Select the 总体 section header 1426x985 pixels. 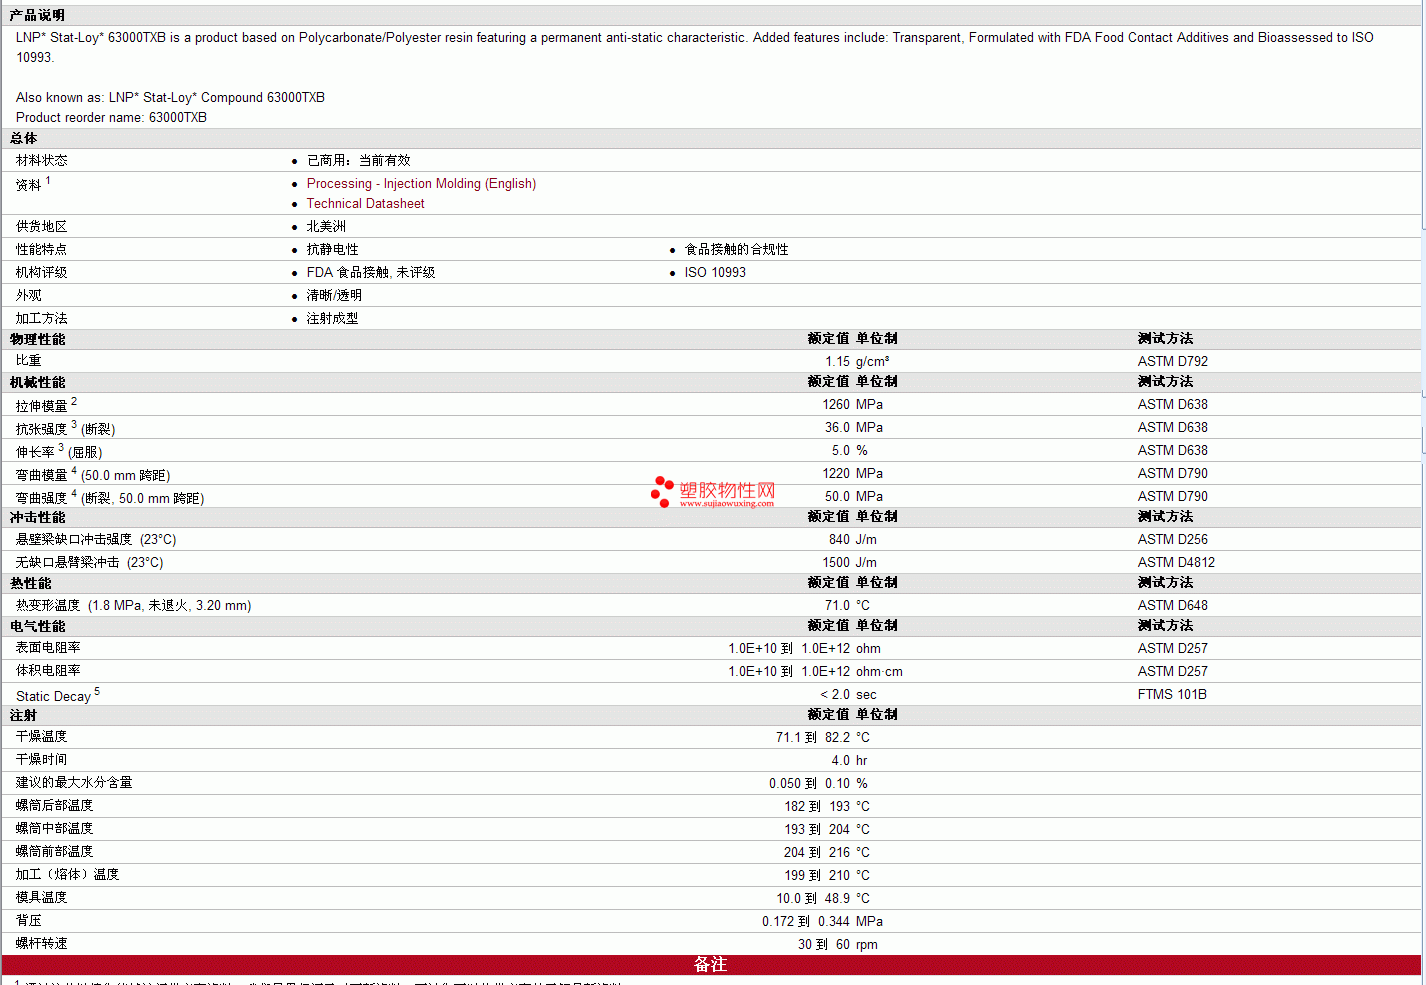pyautogui.click(x=24, y=139)
